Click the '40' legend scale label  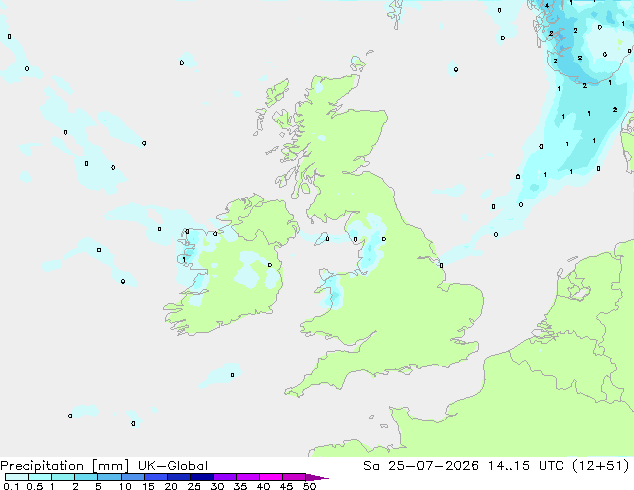[263, 486]
